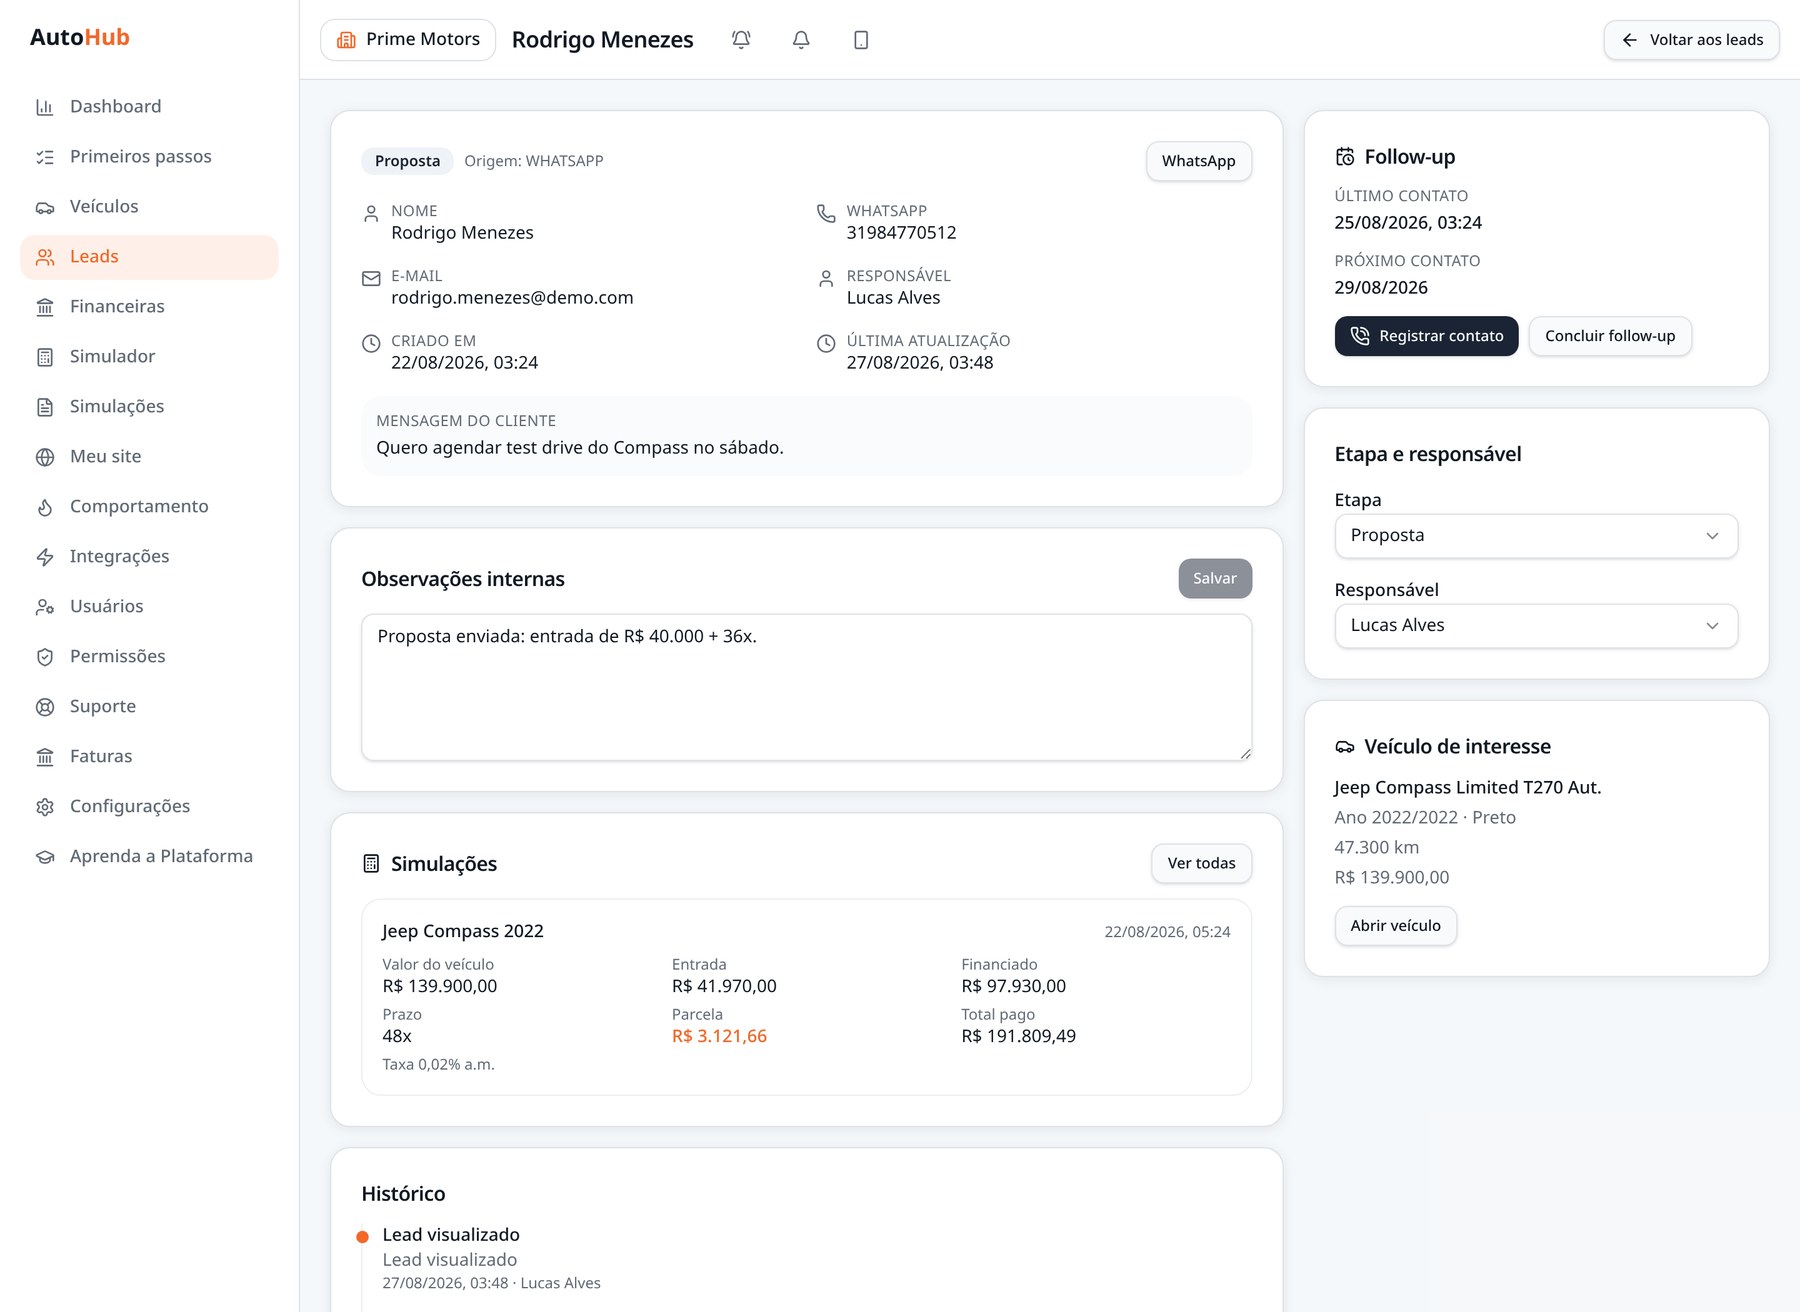Click the Follow-up calendar clock icon
This screenshot has height=1312, width=1800.
(1345, 157)
